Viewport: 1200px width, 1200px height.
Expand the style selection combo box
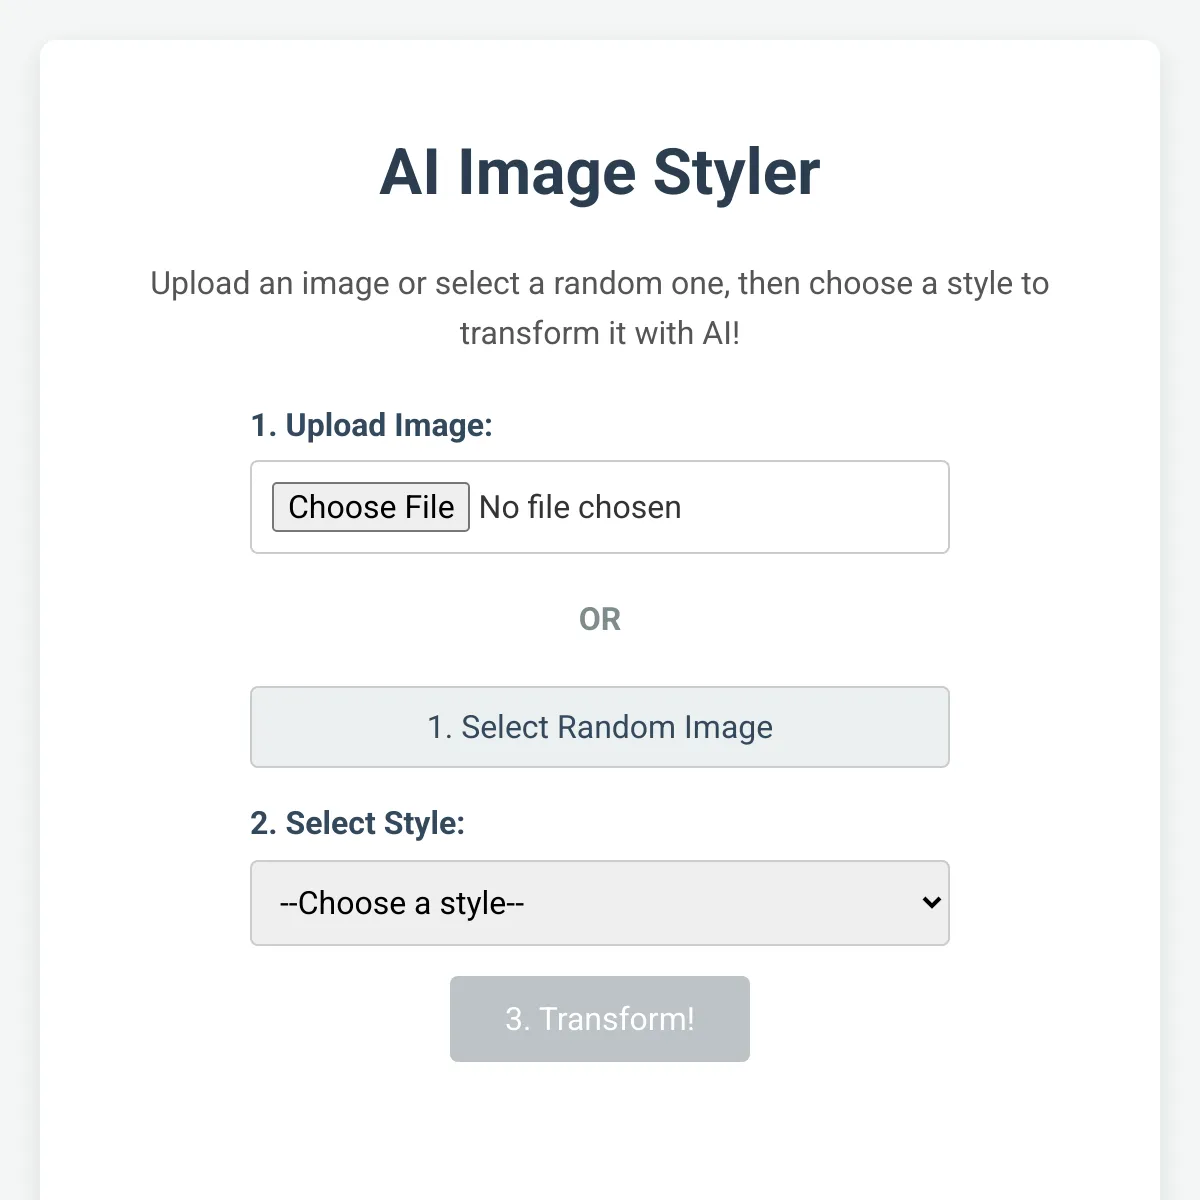[x=600, y=903]
